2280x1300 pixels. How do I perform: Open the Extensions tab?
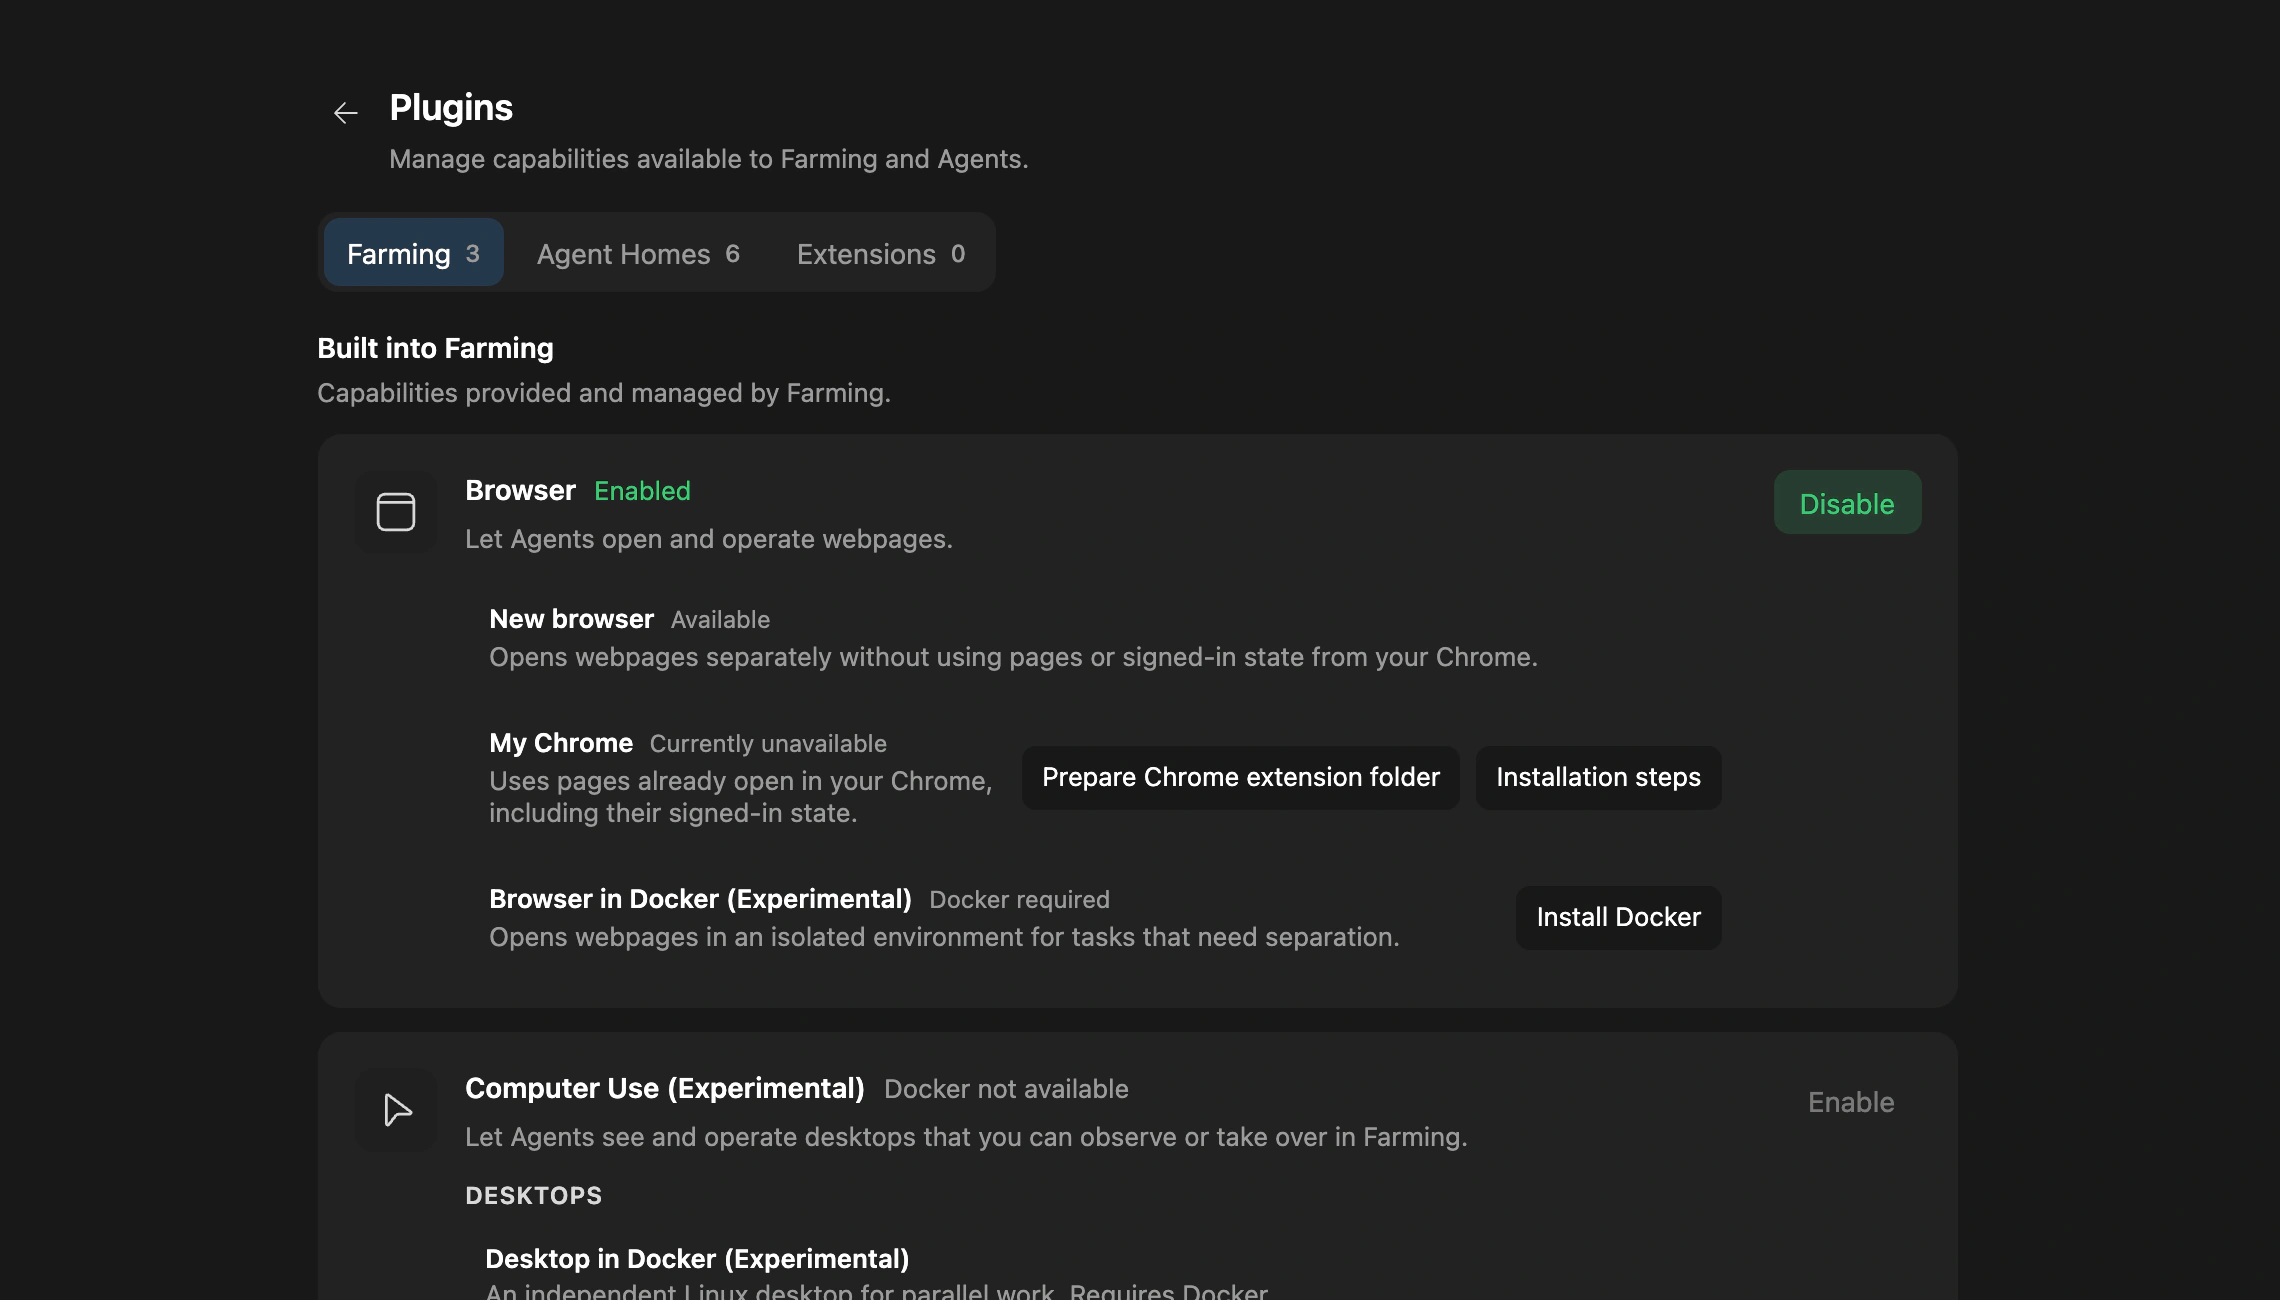[881, 253]
